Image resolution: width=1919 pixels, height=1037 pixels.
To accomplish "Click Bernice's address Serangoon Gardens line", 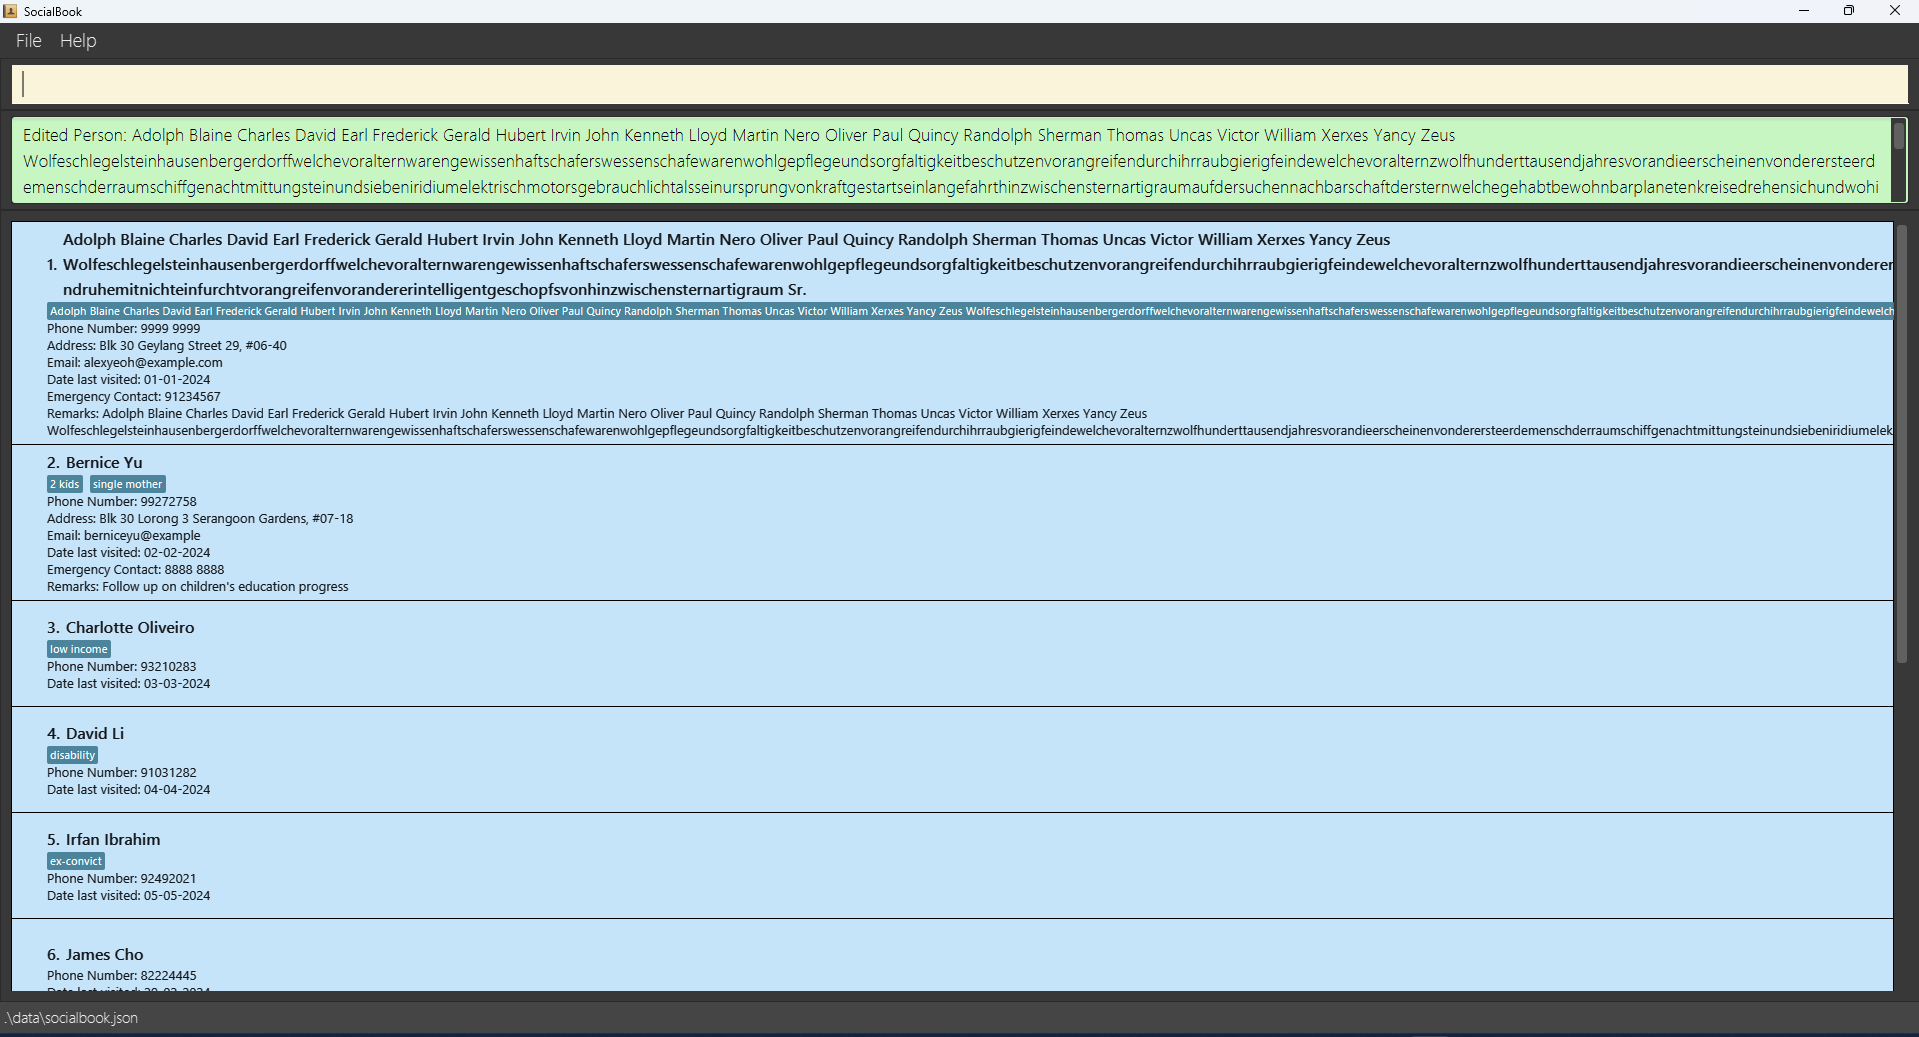I will [200, 519].
